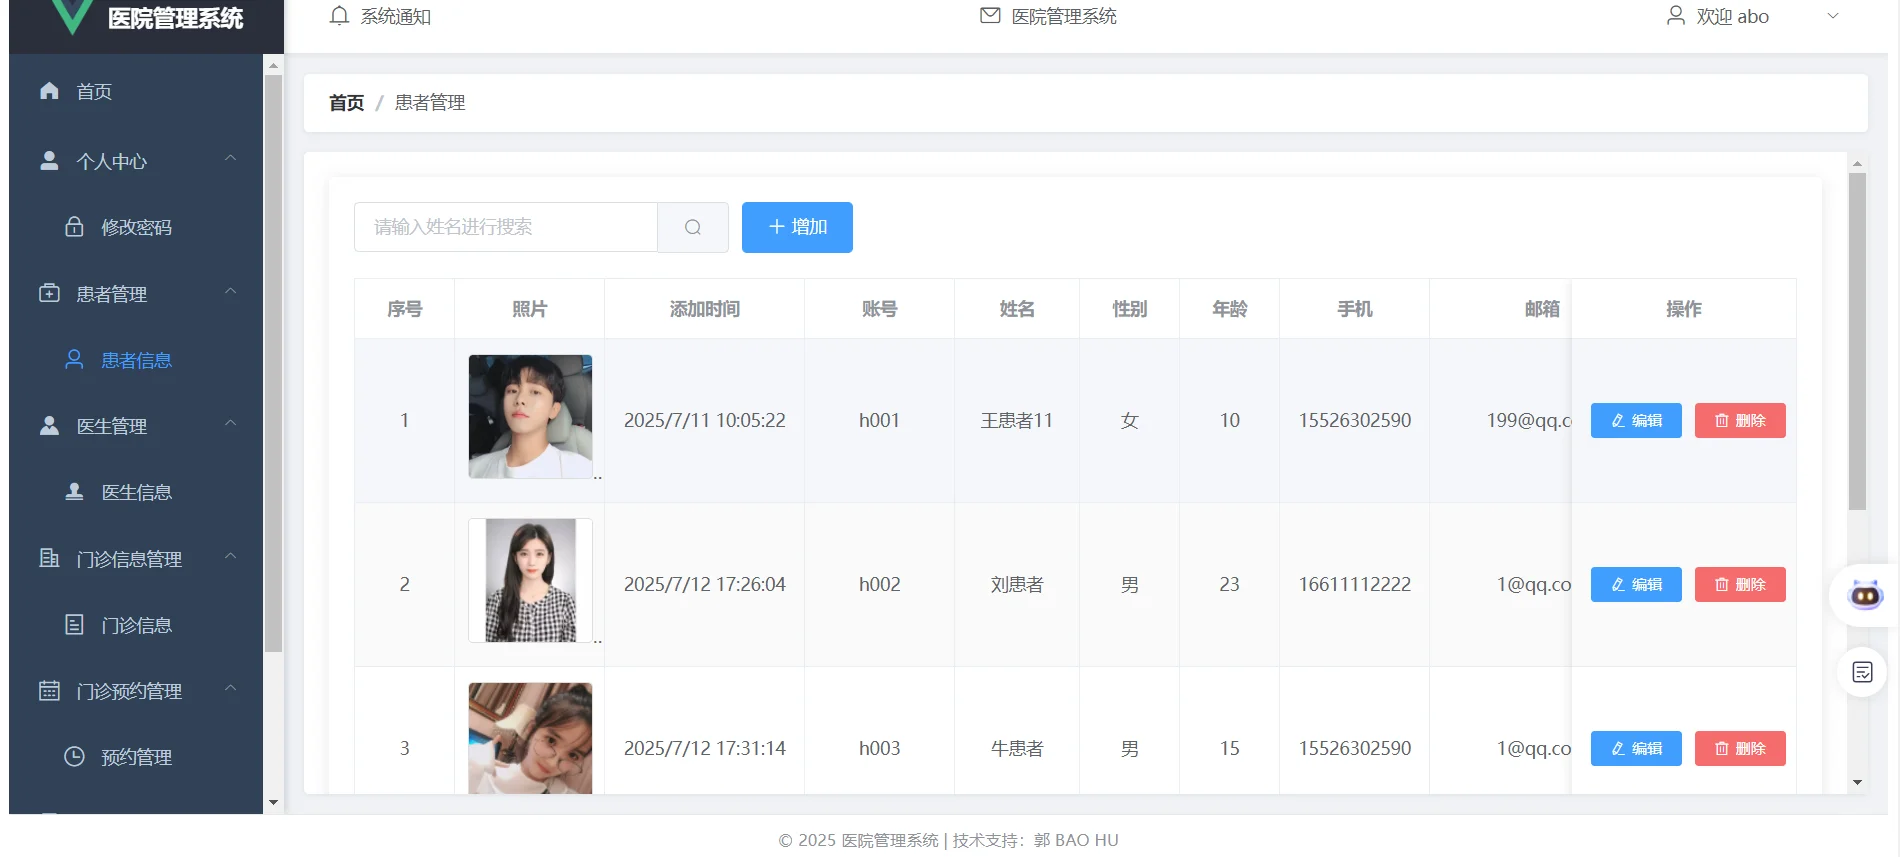Click the envelope icon beside 医院管理系统
This screenshot has height=857, width=1900.
(x=990, y=16)
